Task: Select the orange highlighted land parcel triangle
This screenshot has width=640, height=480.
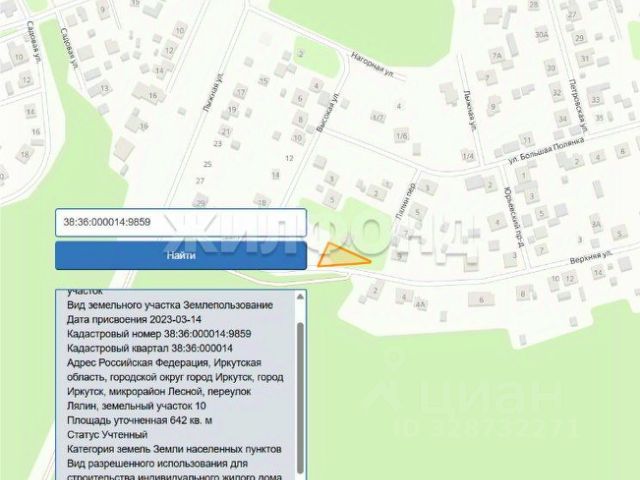Action: 341,257
